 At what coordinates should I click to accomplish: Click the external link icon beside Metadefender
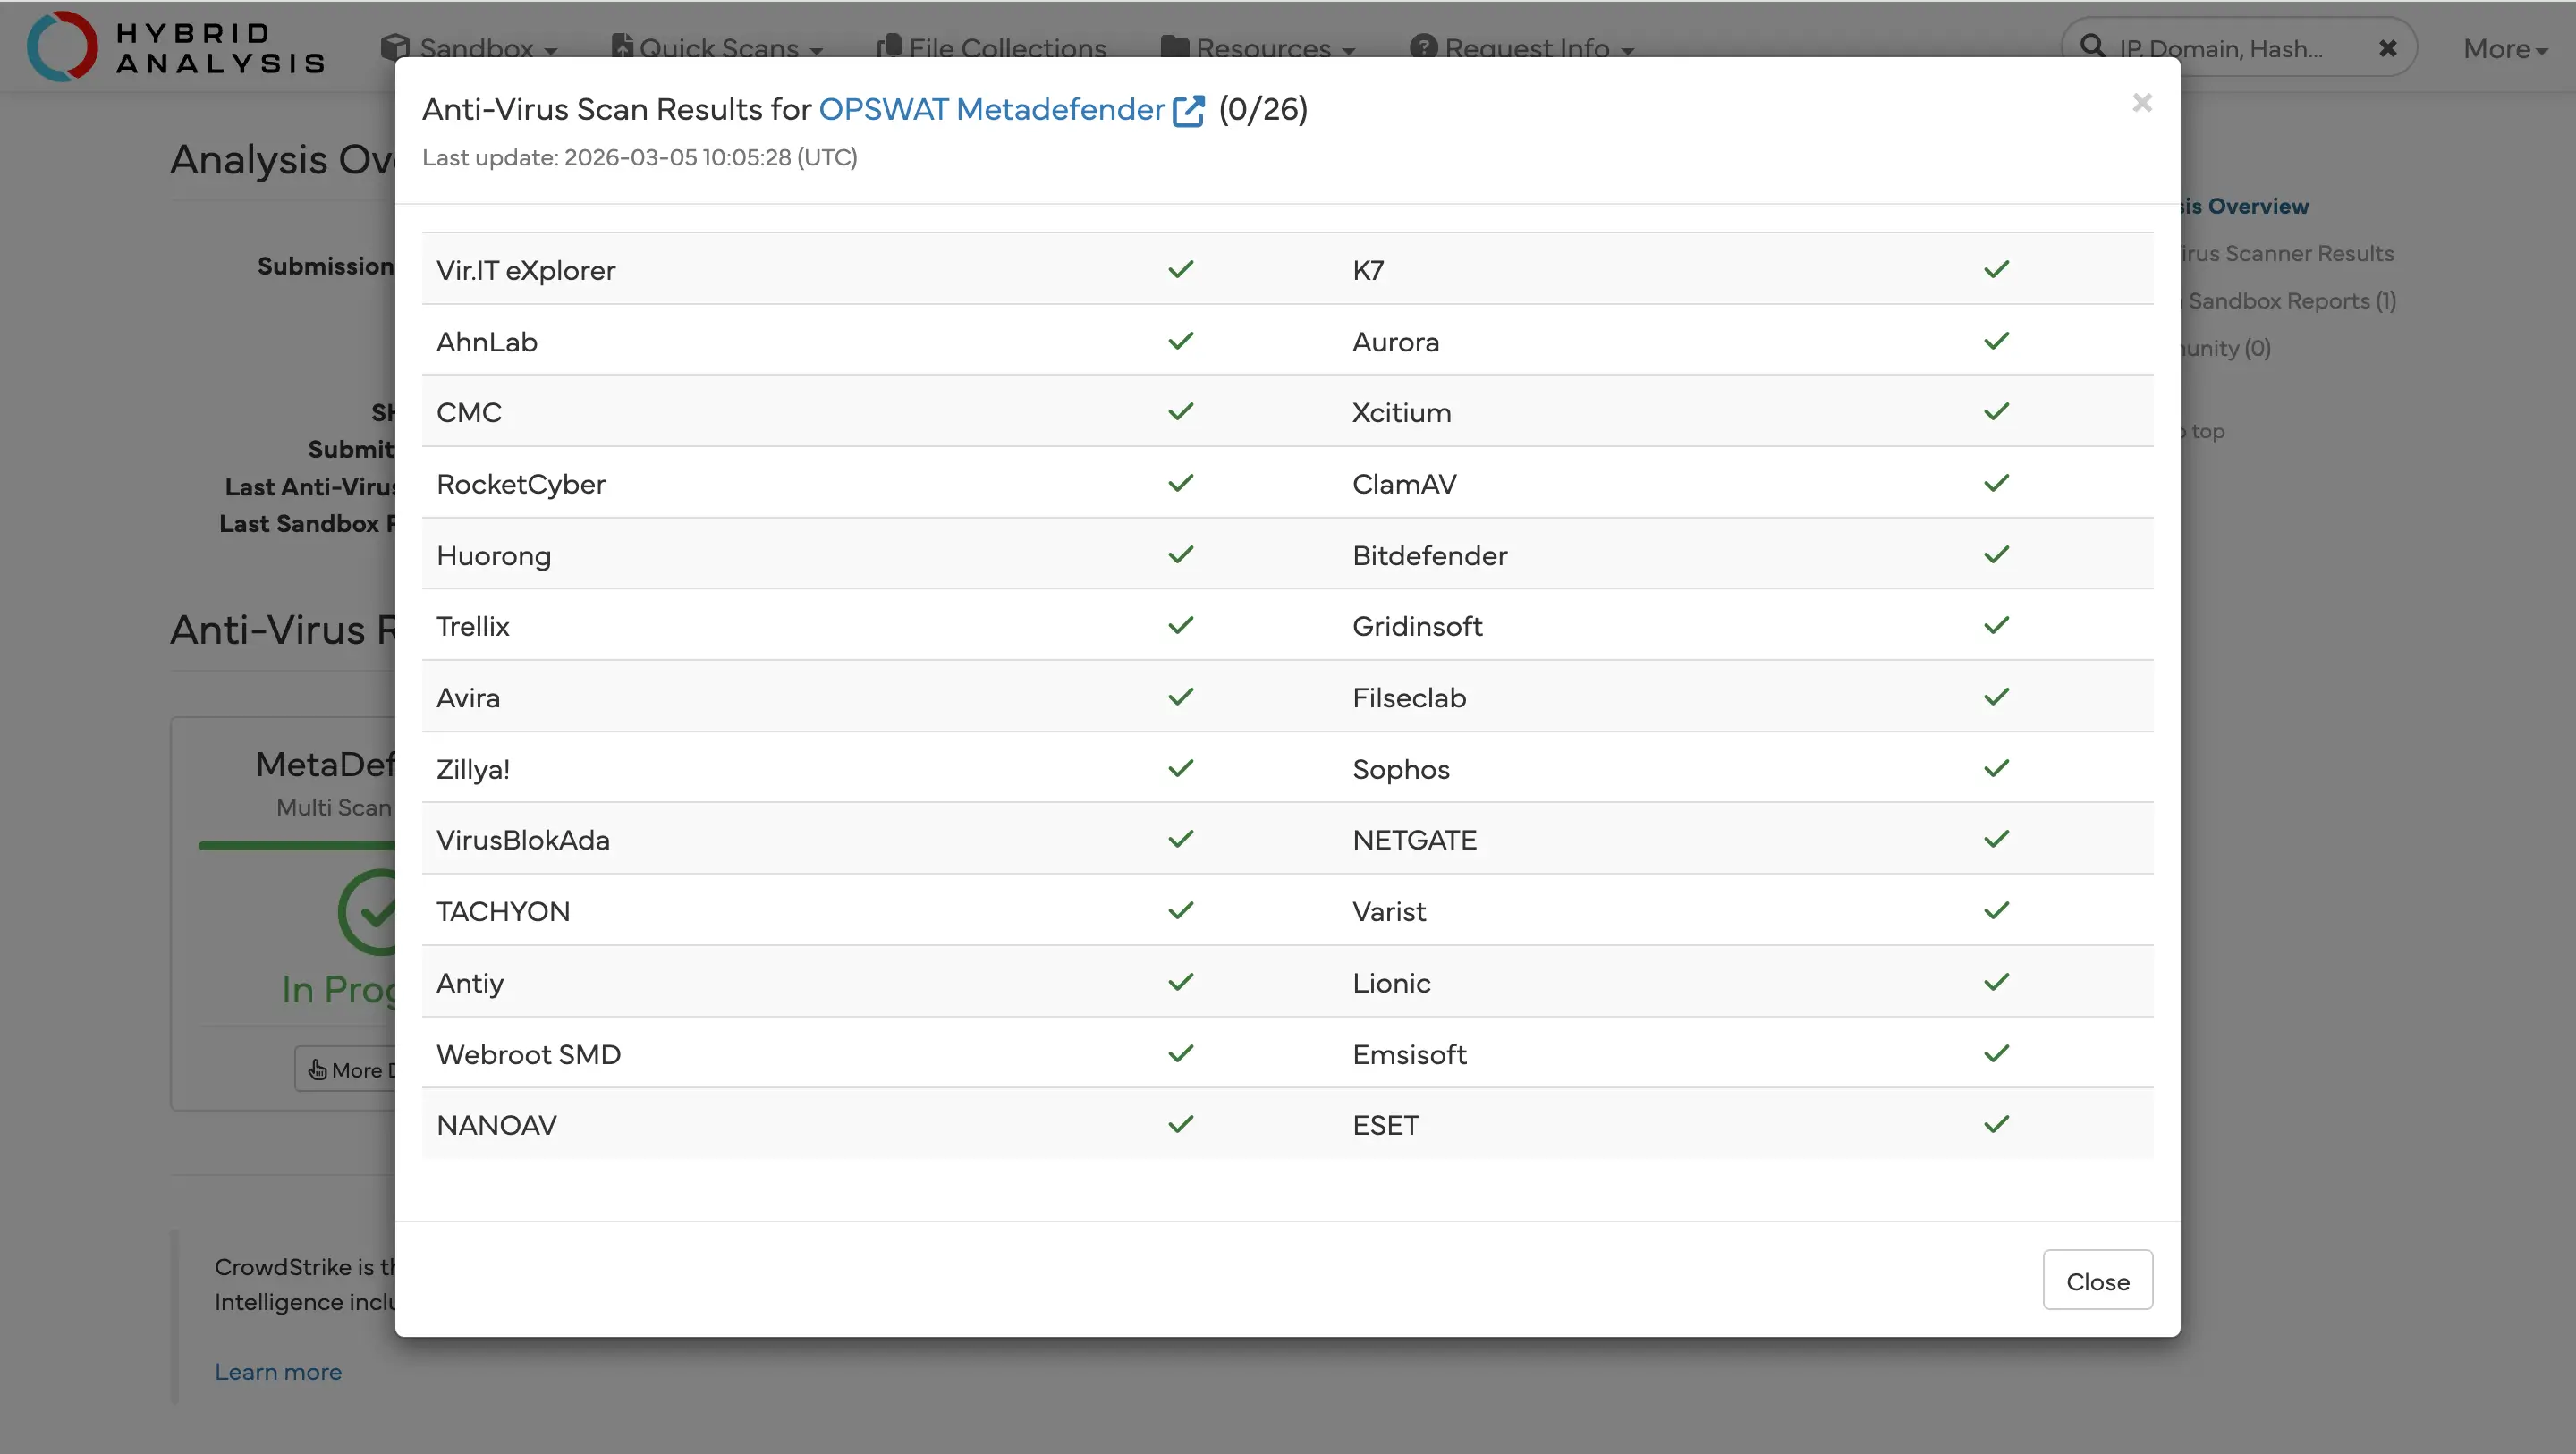(1188, 110)
